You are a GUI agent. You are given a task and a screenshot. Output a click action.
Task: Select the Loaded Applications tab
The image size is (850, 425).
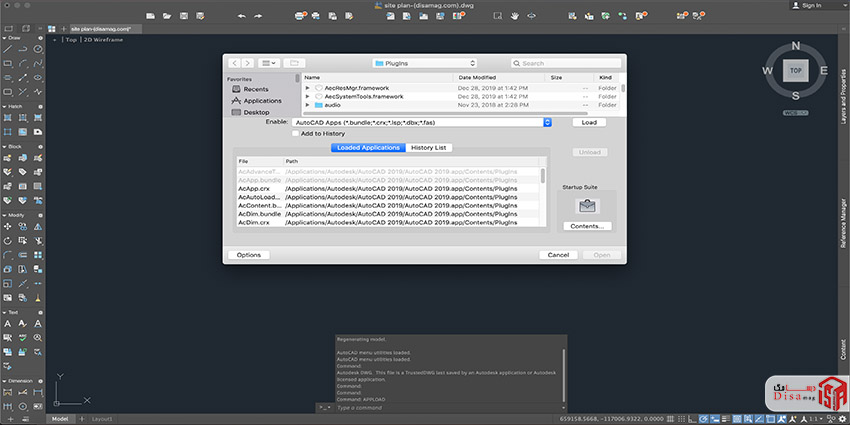coord(368,148)
